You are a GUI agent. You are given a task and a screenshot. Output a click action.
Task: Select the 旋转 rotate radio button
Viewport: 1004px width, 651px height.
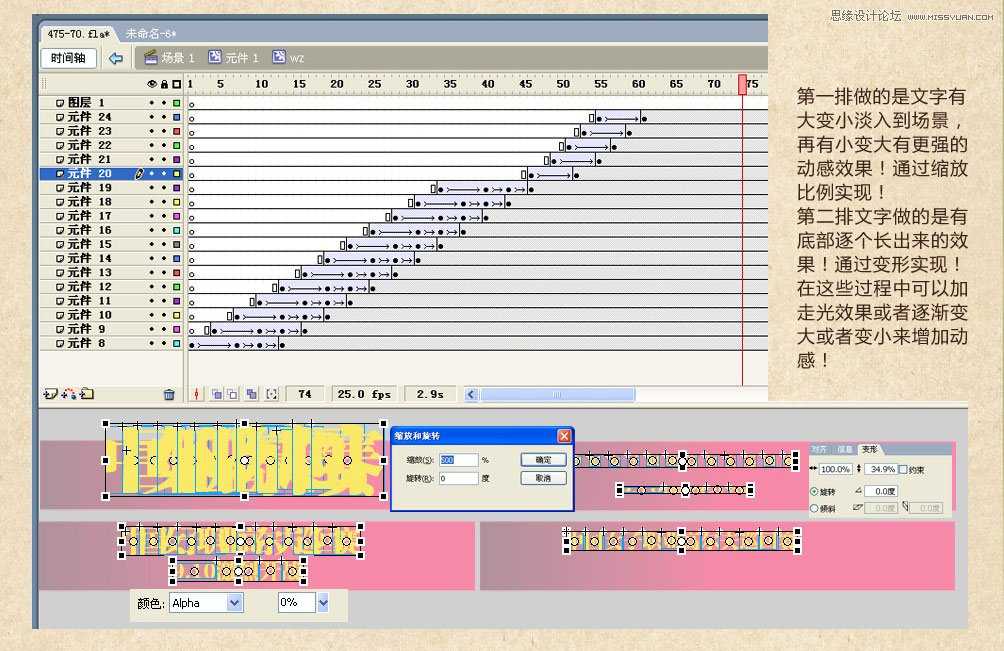tap(814, 492)
